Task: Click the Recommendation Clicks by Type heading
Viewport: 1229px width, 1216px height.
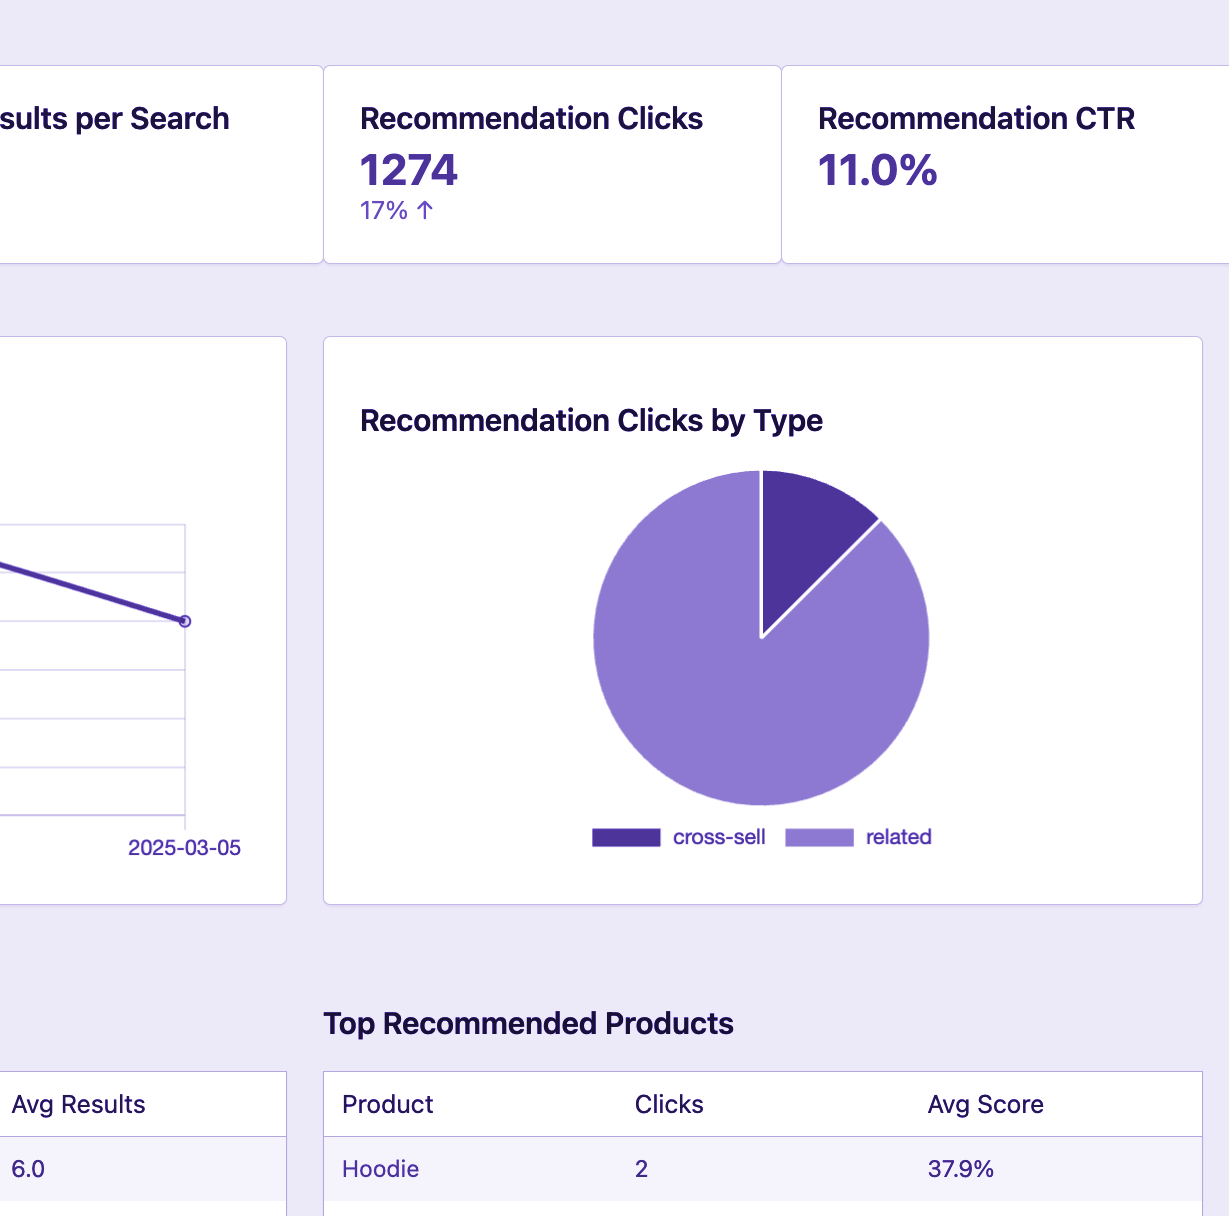Action: 591,420
